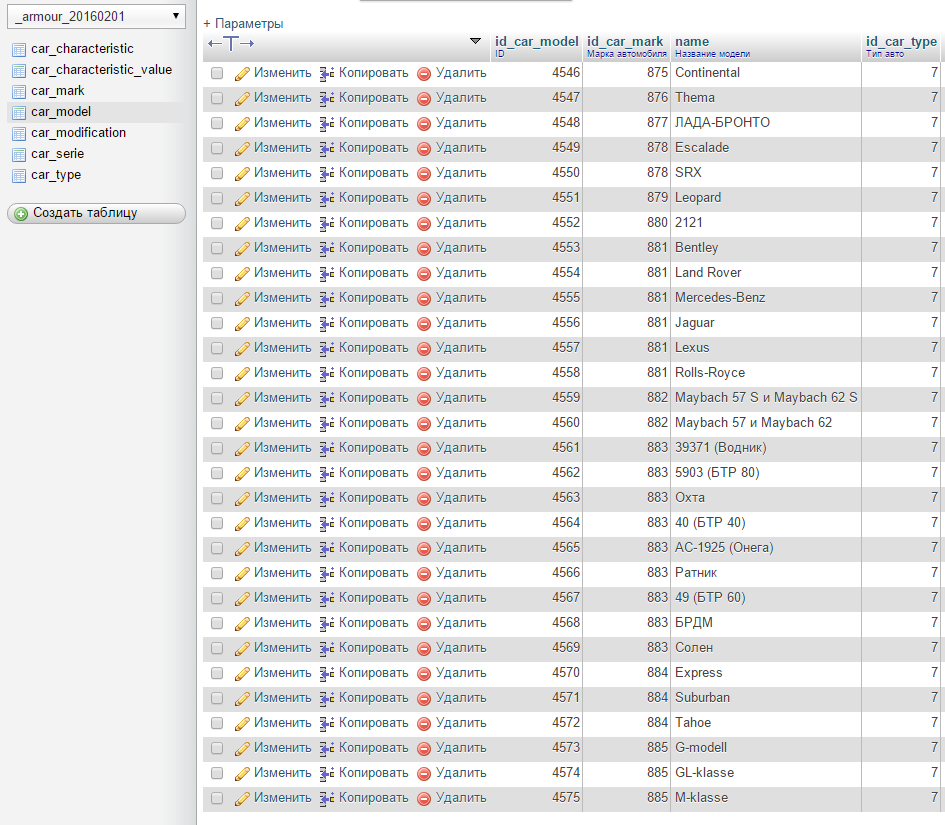Click the id cell '4575'
Image resolution: width=945 pixels, height=825 pixels.
point(566,798)
